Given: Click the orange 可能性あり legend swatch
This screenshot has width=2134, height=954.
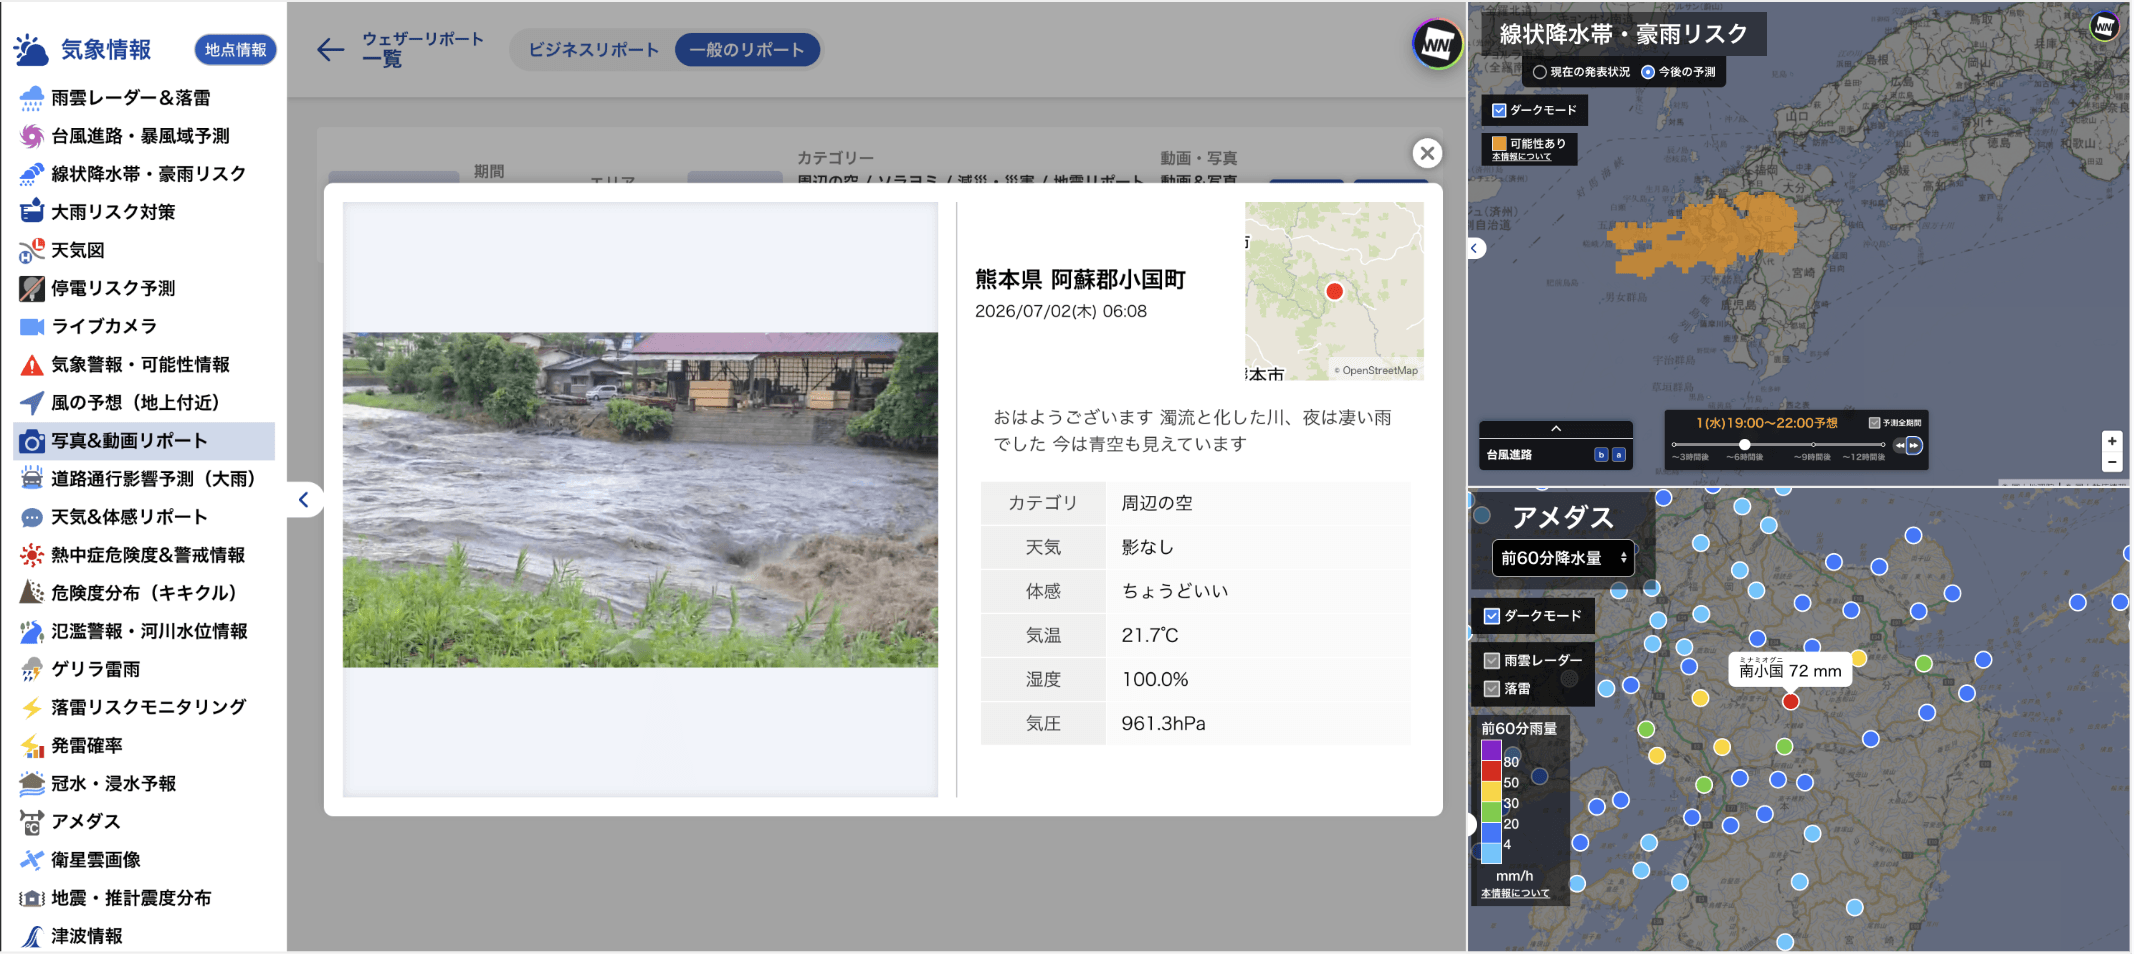Looking at the screenshot, I should tap(1499, 143).
